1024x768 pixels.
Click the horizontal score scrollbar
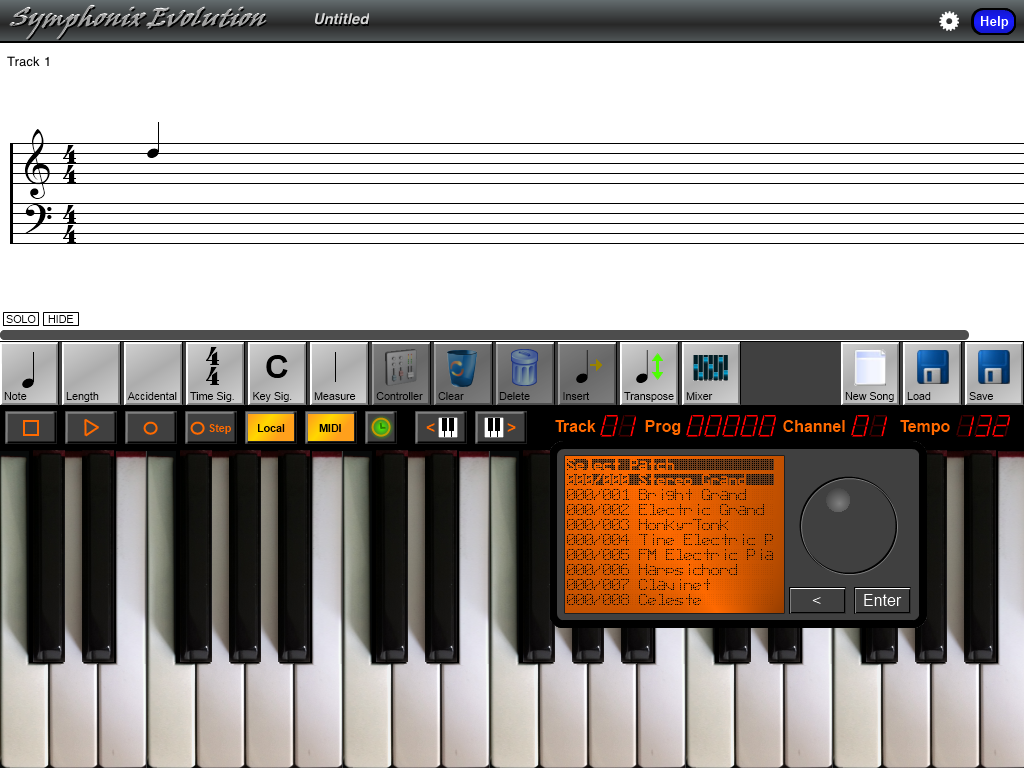pos(484,335)
